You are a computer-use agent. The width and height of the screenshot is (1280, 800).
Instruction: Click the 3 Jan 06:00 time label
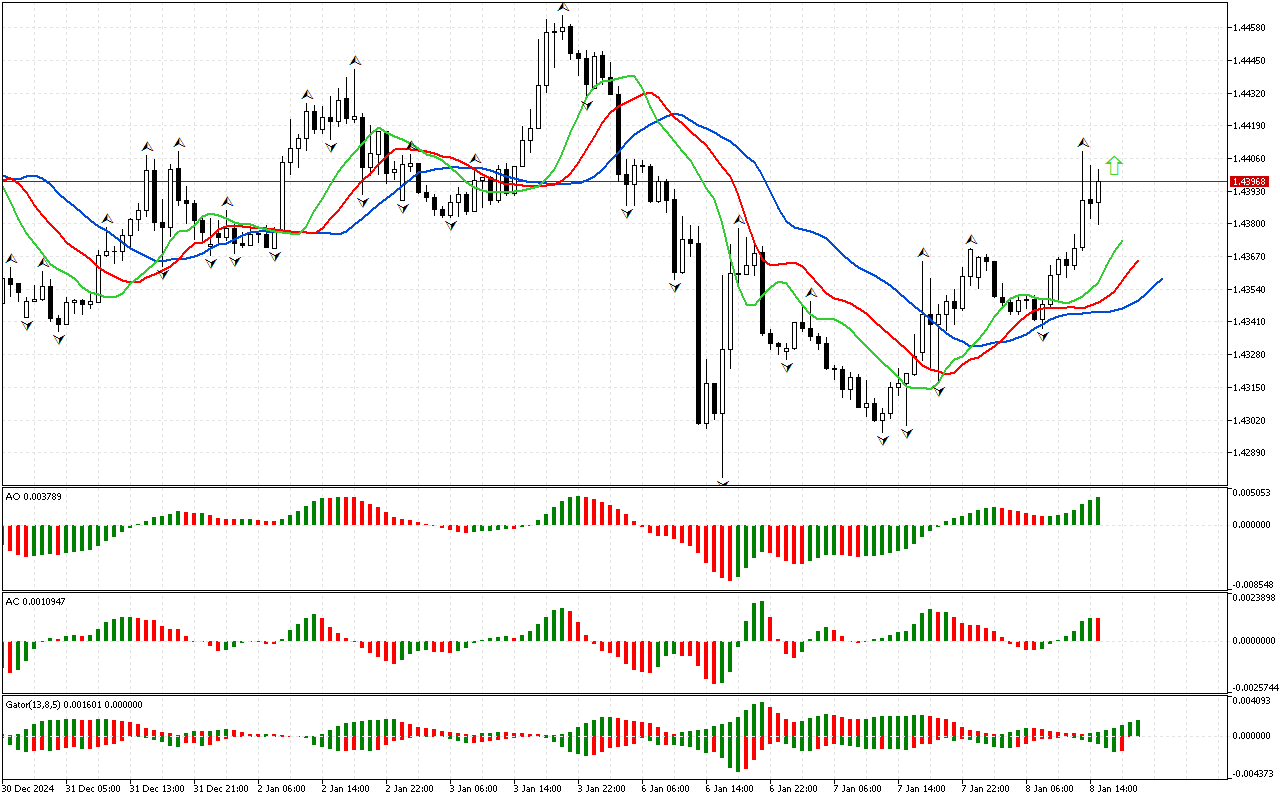pyautogui.click(x=476, y=788)
